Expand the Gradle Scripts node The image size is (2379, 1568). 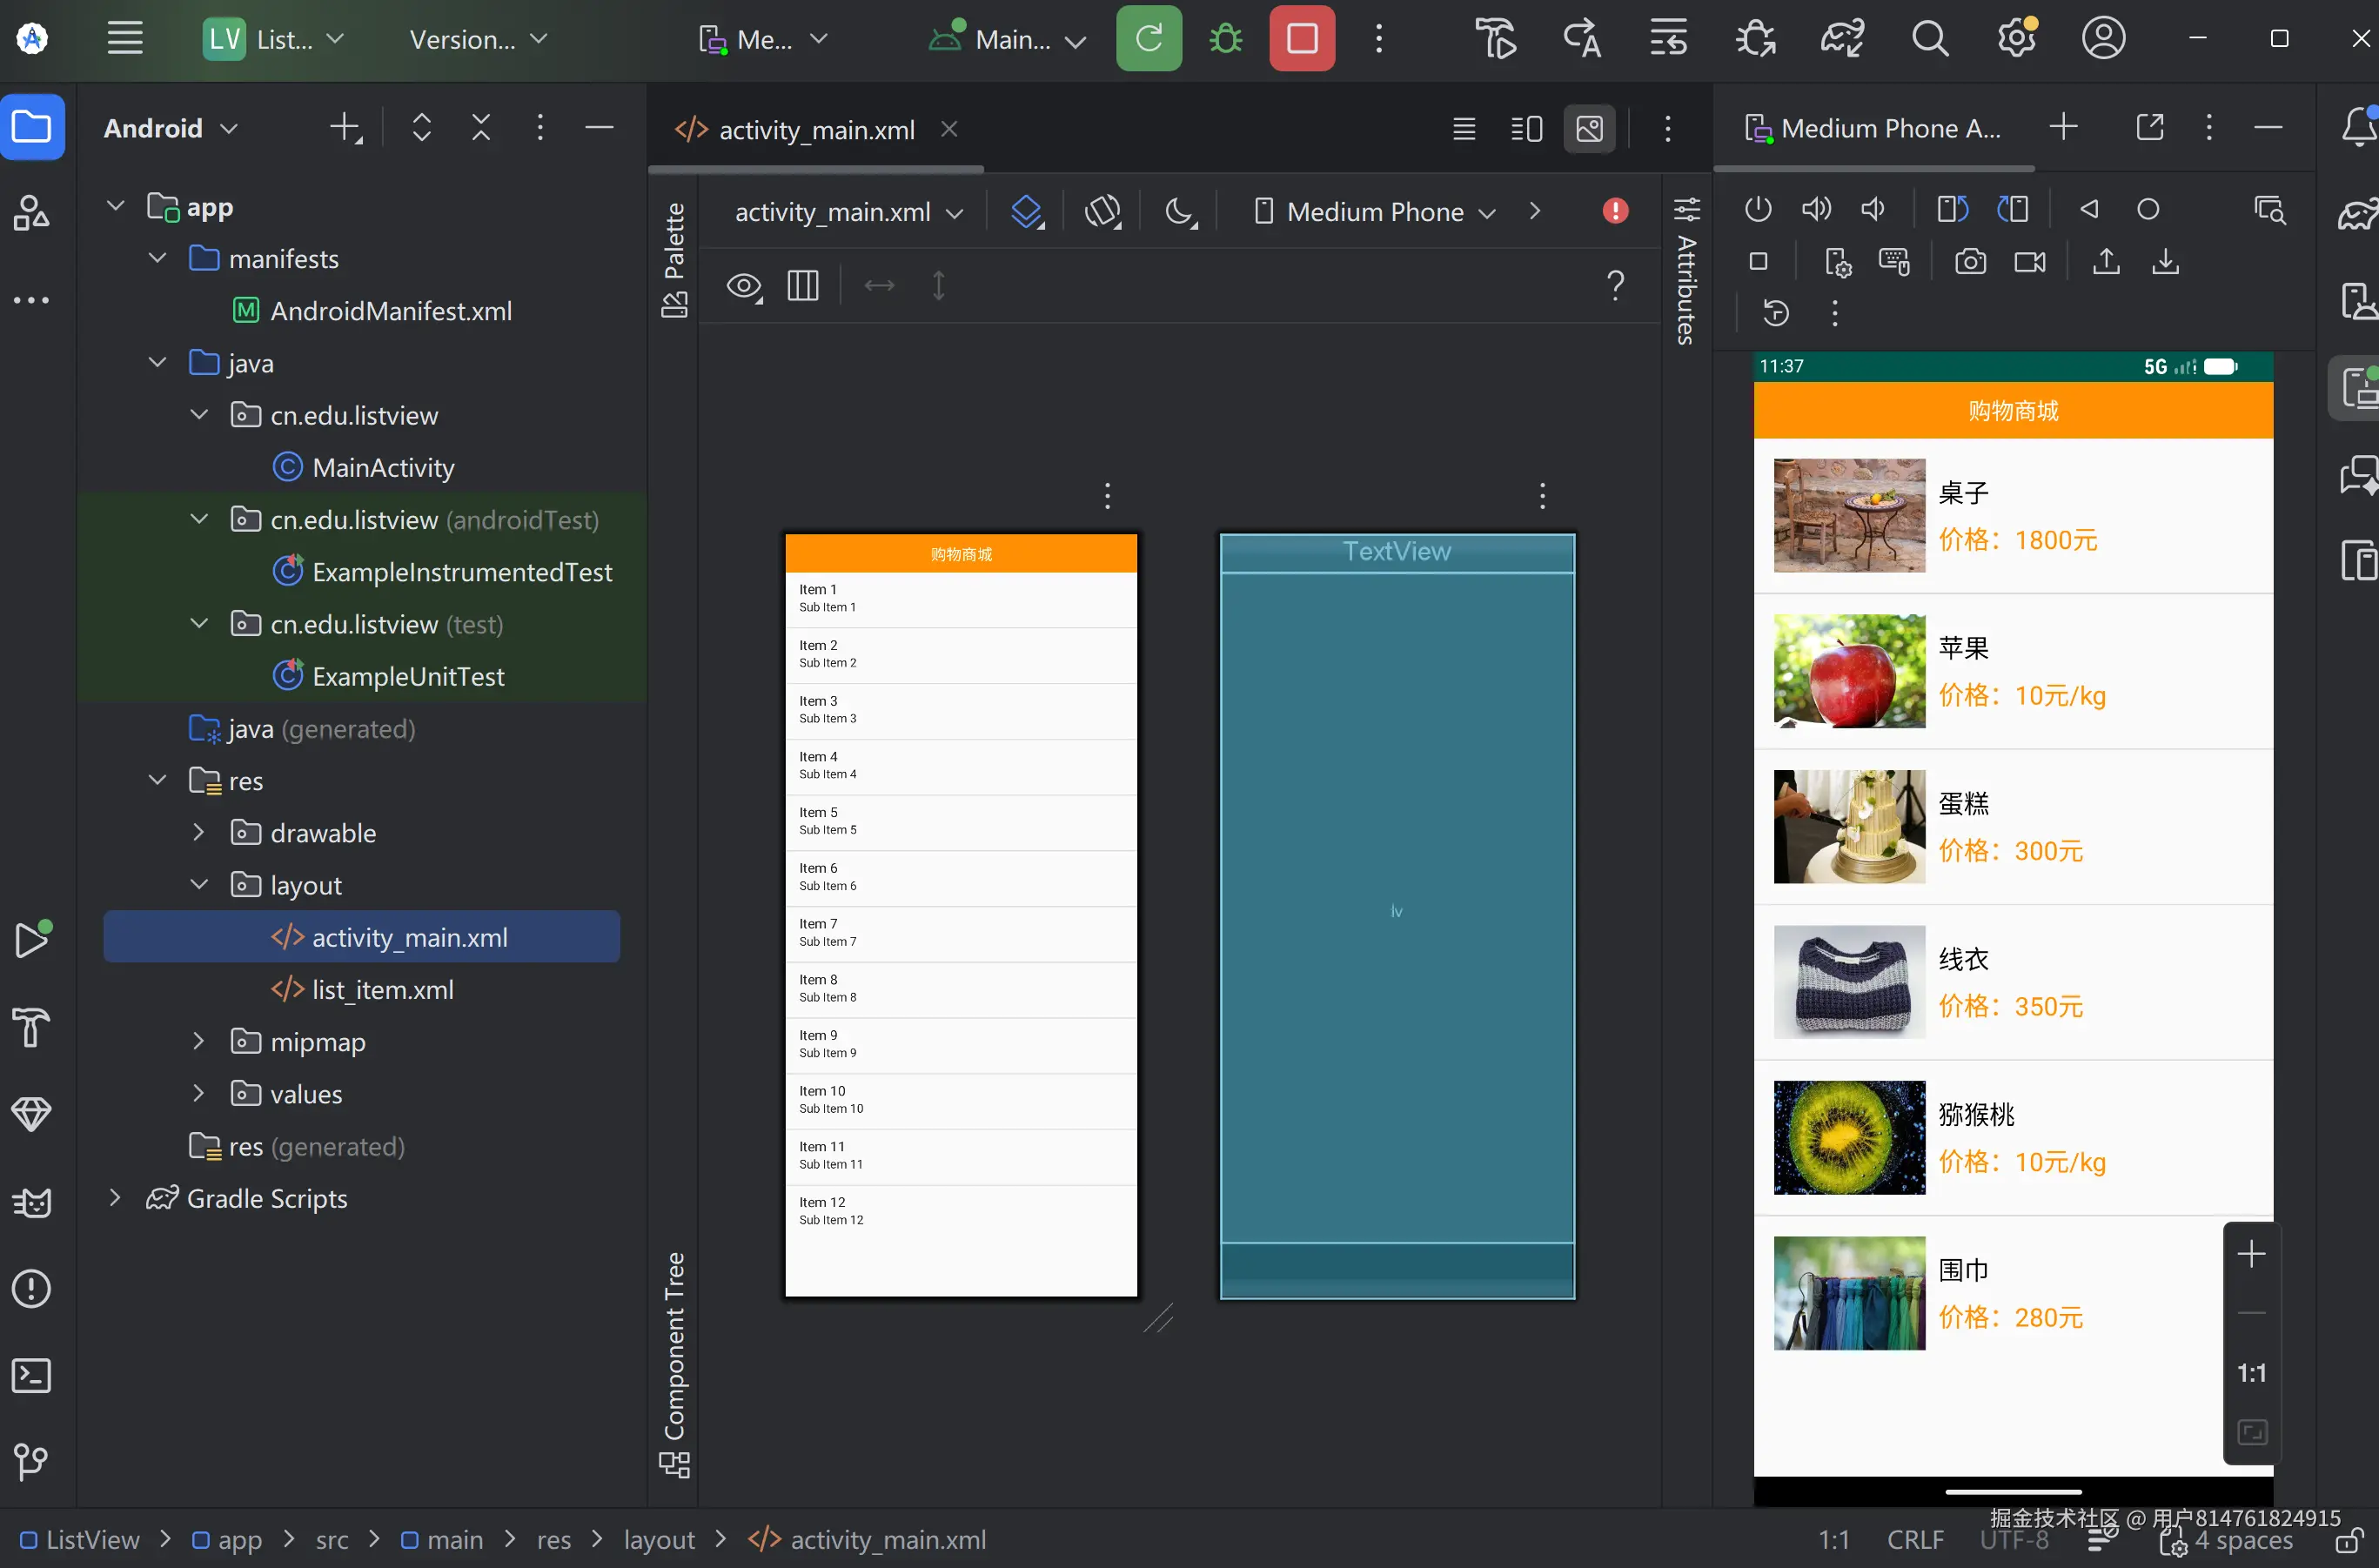point(115,1197)
